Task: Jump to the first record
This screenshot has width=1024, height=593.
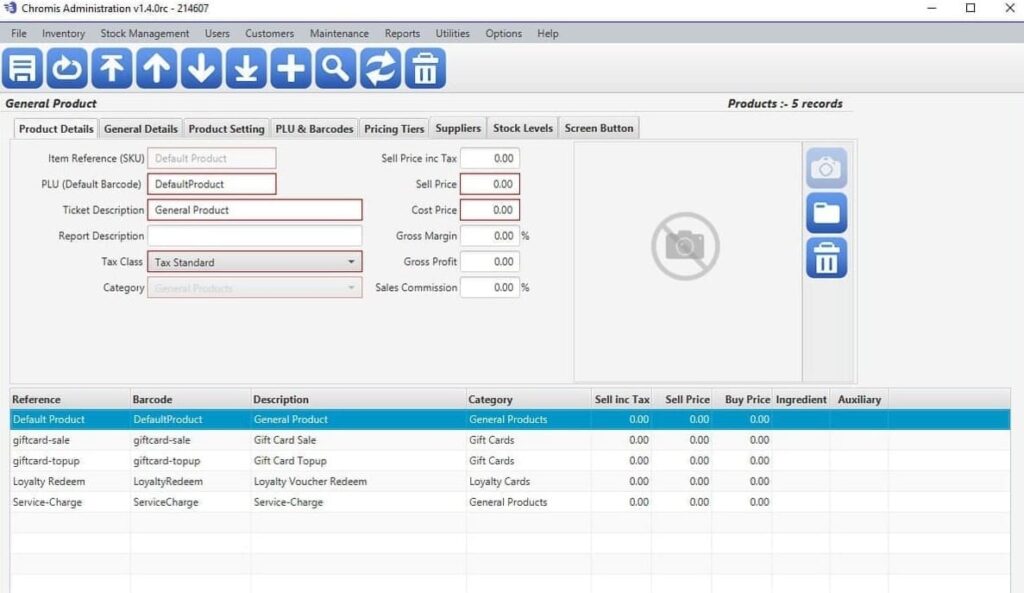Action: click(x=111, y=69)
